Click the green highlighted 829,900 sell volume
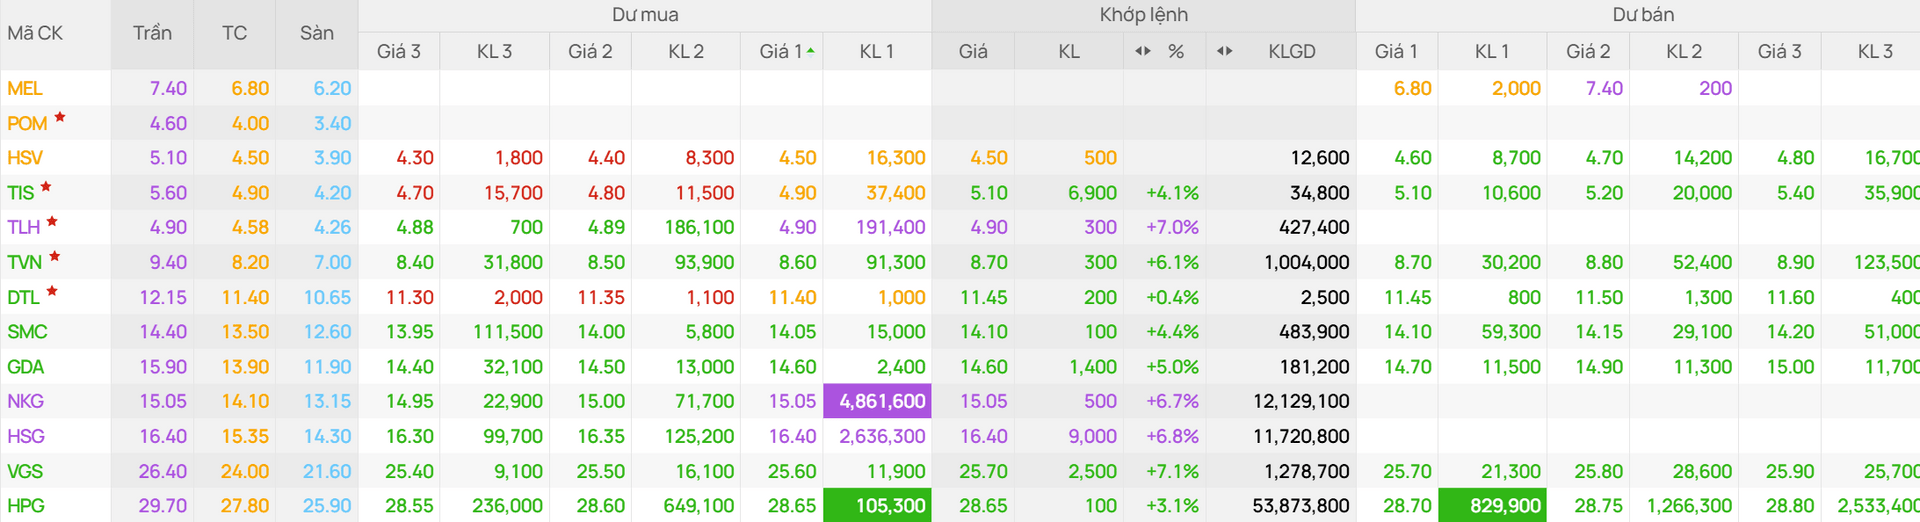 [x=1492, y=505]
